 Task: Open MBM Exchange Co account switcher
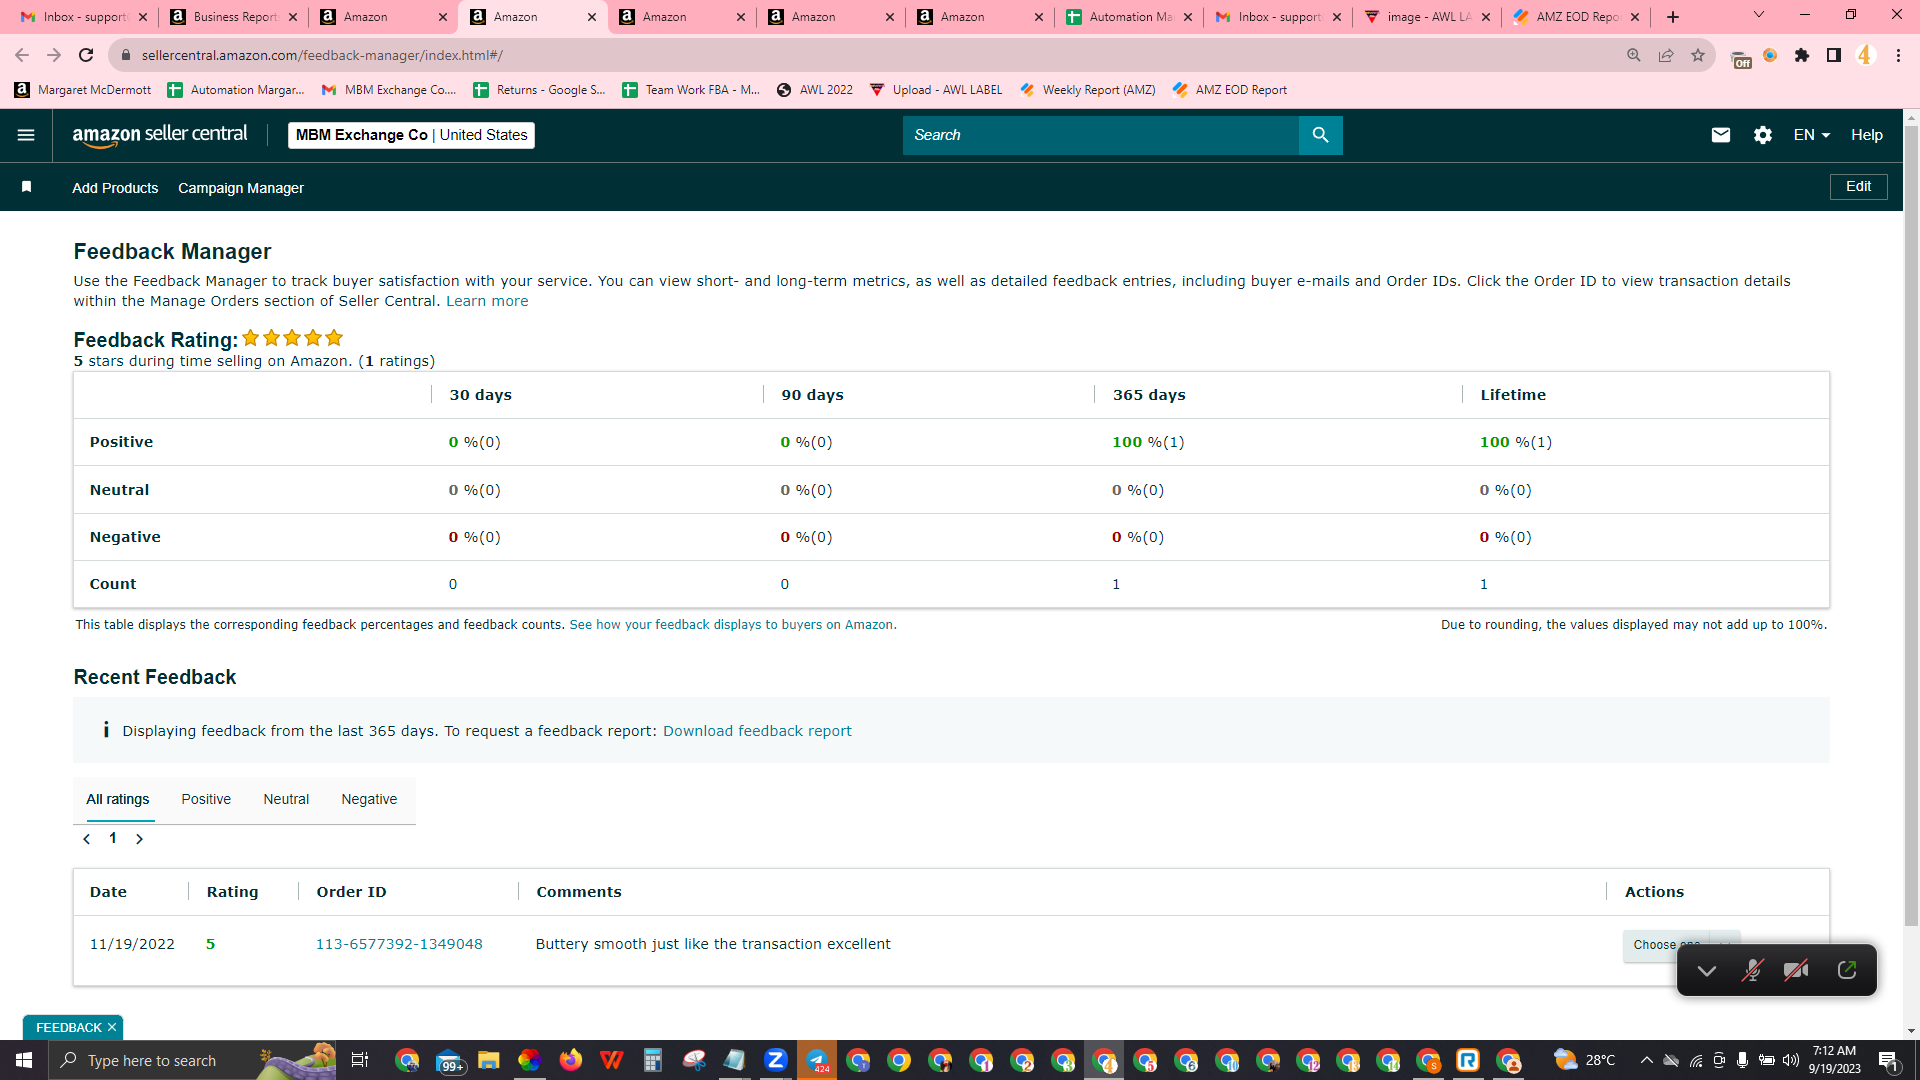411,135
